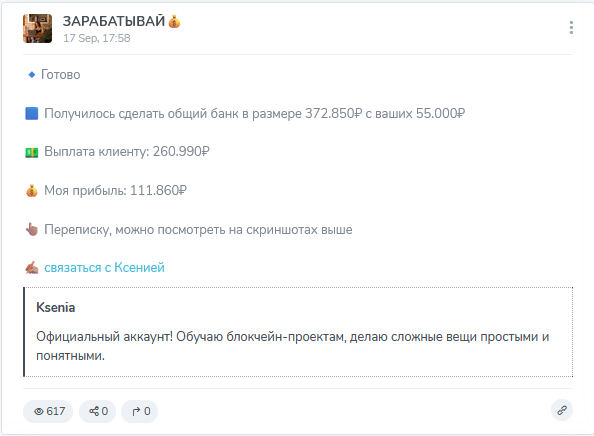Click the pointing hand emoji before Переписку
Image resolution: width=594 pixels, height=436 pixels.
pos(32,229)
